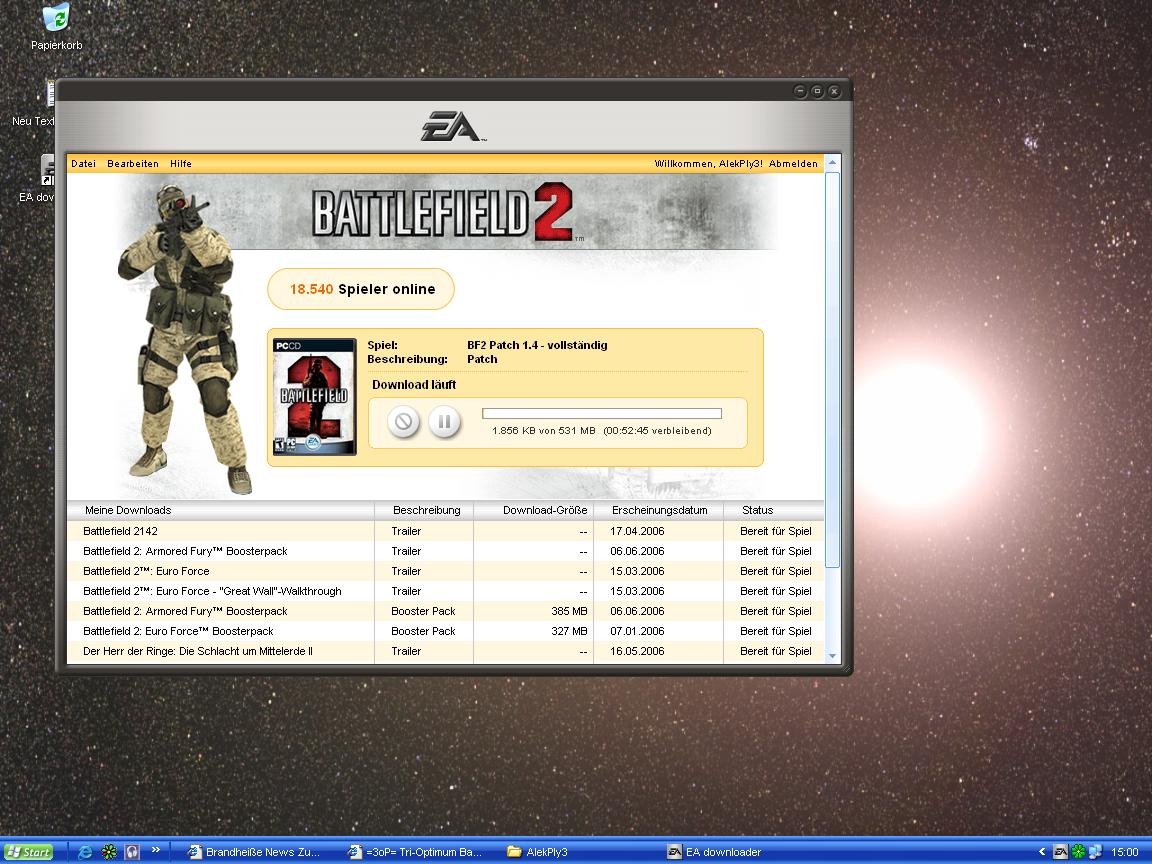Click the 327 MB size cell

coord(569,631)
